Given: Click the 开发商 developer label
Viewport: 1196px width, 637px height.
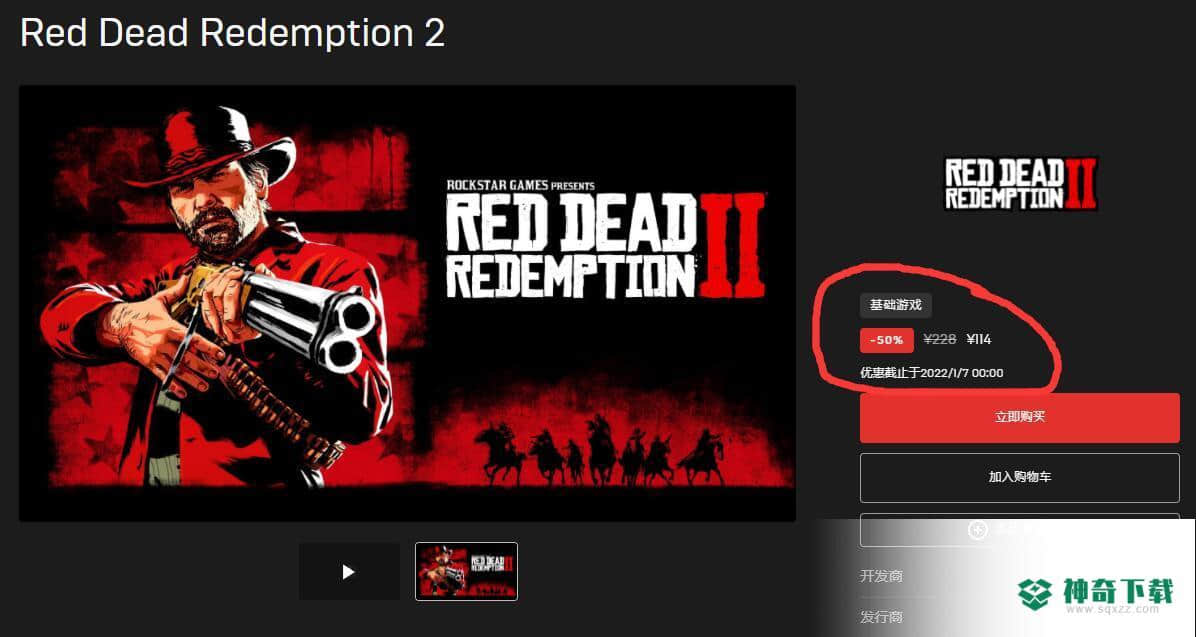Looking at the screenshot, I should (881, 576).
